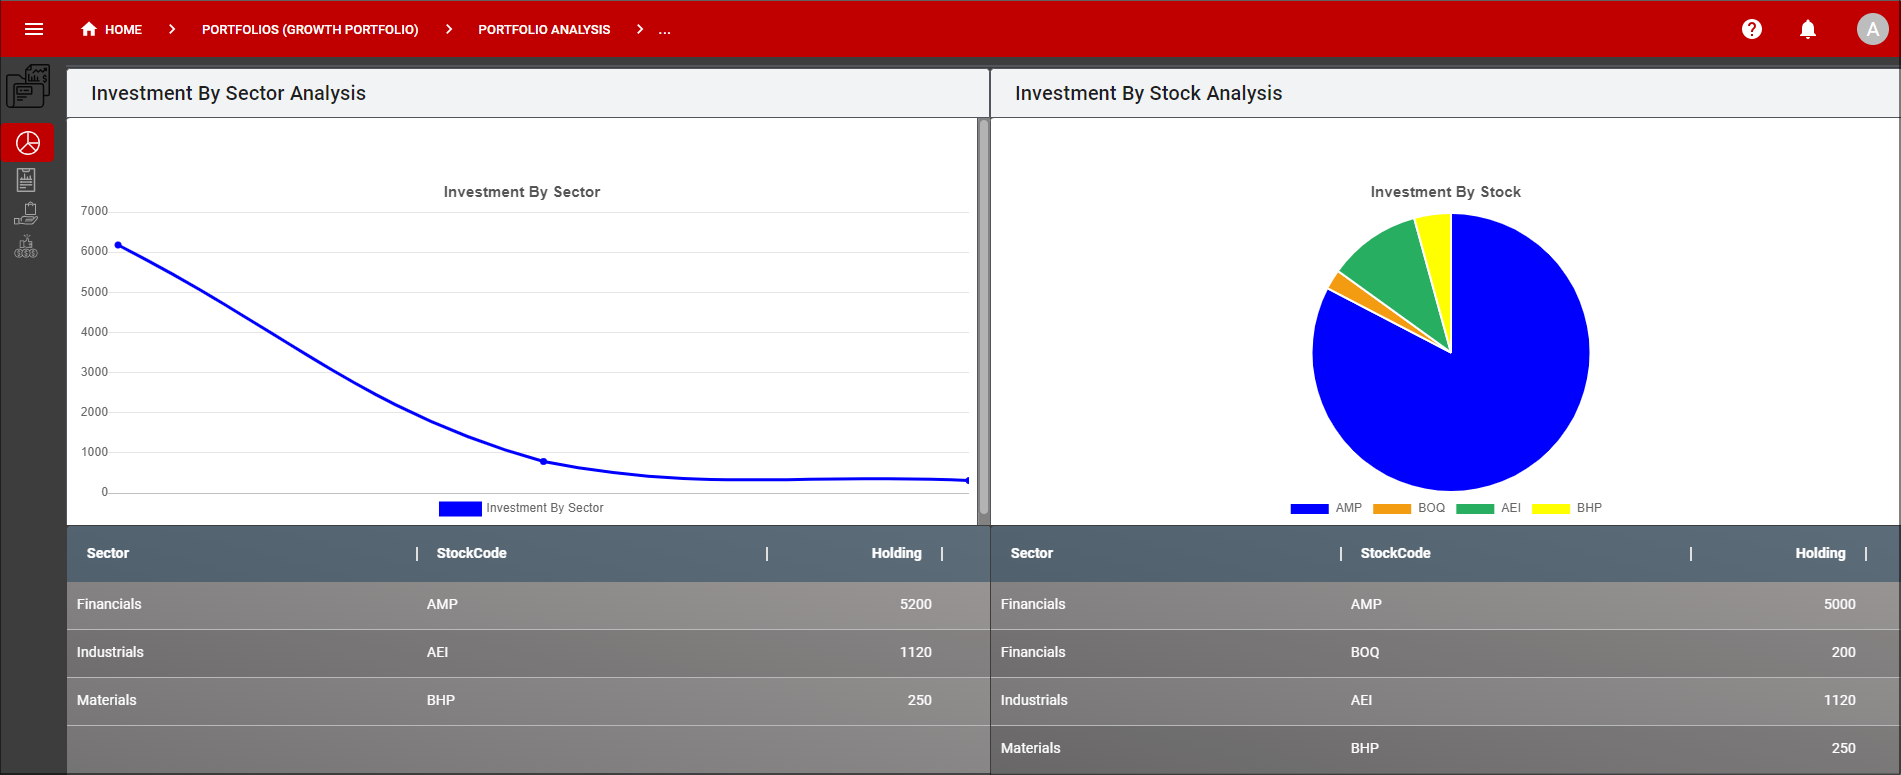Open the clipboard report sidebar icon

point(26,180)
